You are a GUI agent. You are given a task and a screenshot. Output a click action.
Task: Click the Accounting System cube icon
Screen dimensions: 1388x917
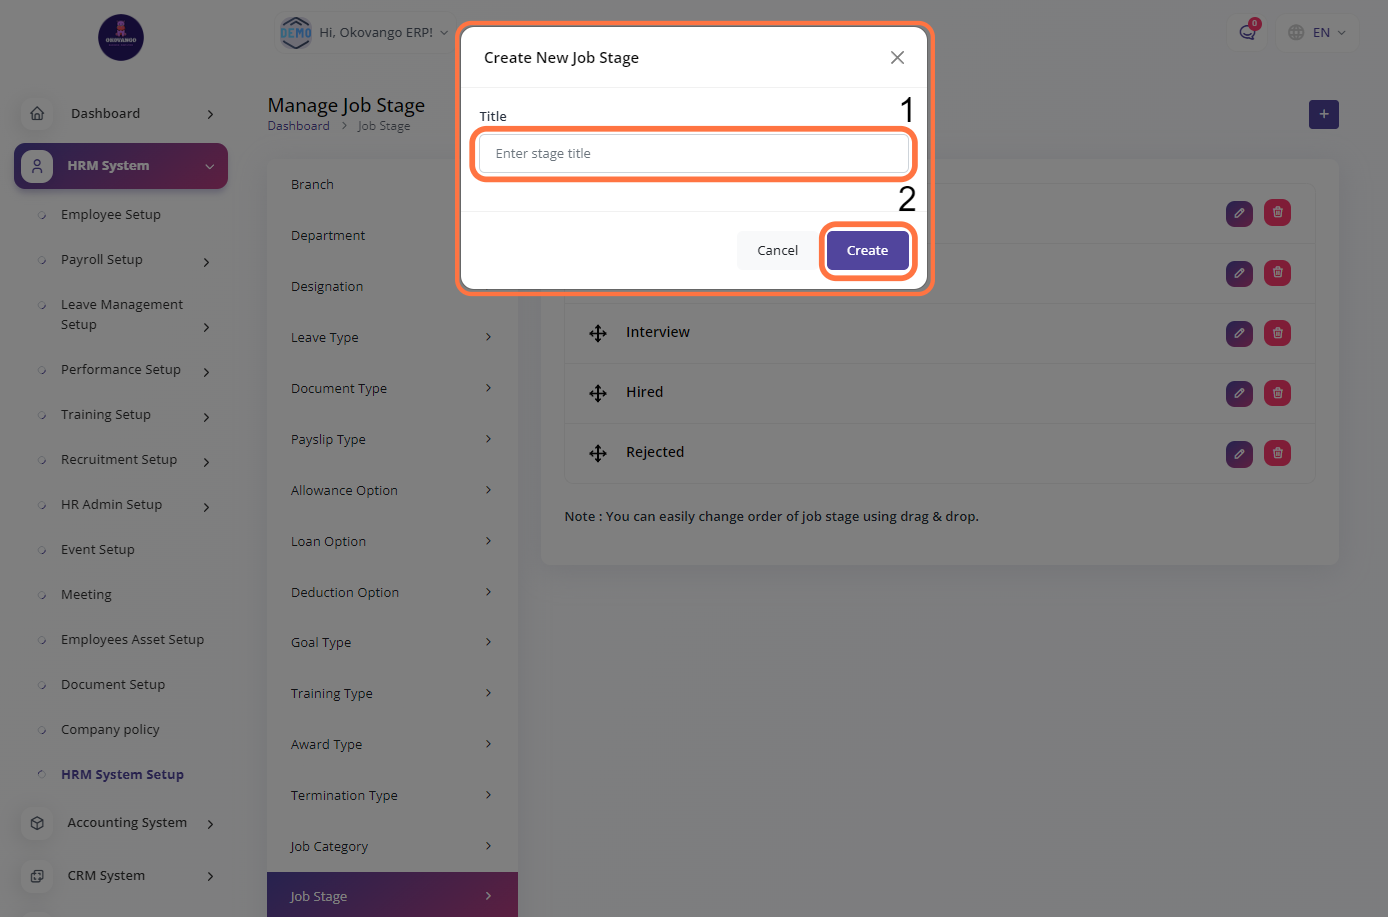click(x=37, y=823)
